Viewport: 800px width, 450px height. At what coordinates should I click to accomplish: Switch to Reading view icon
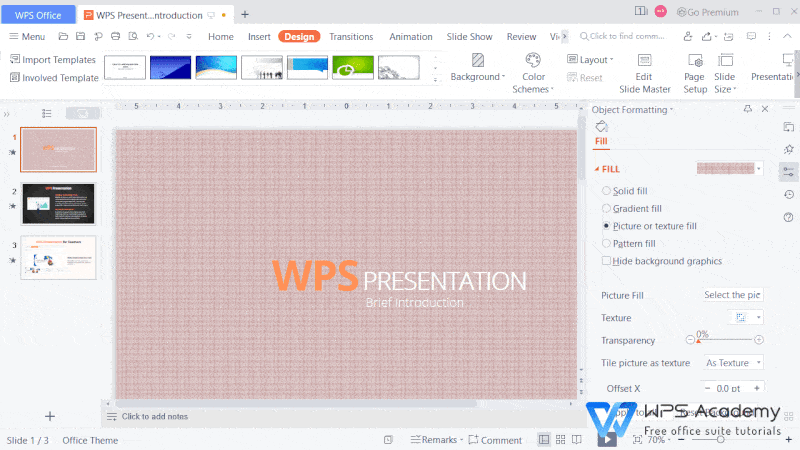pos(577,439)
